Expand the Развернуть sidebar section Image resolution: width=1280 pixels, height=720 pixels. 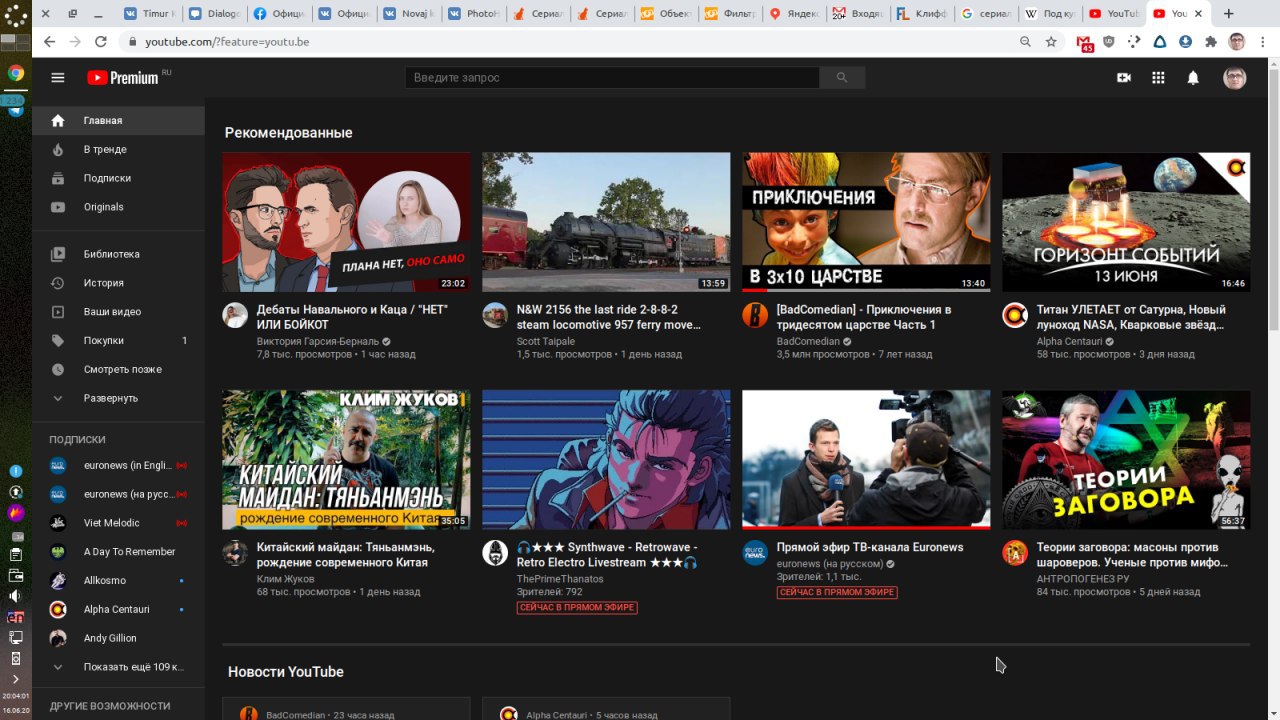(x=118, y=398)
